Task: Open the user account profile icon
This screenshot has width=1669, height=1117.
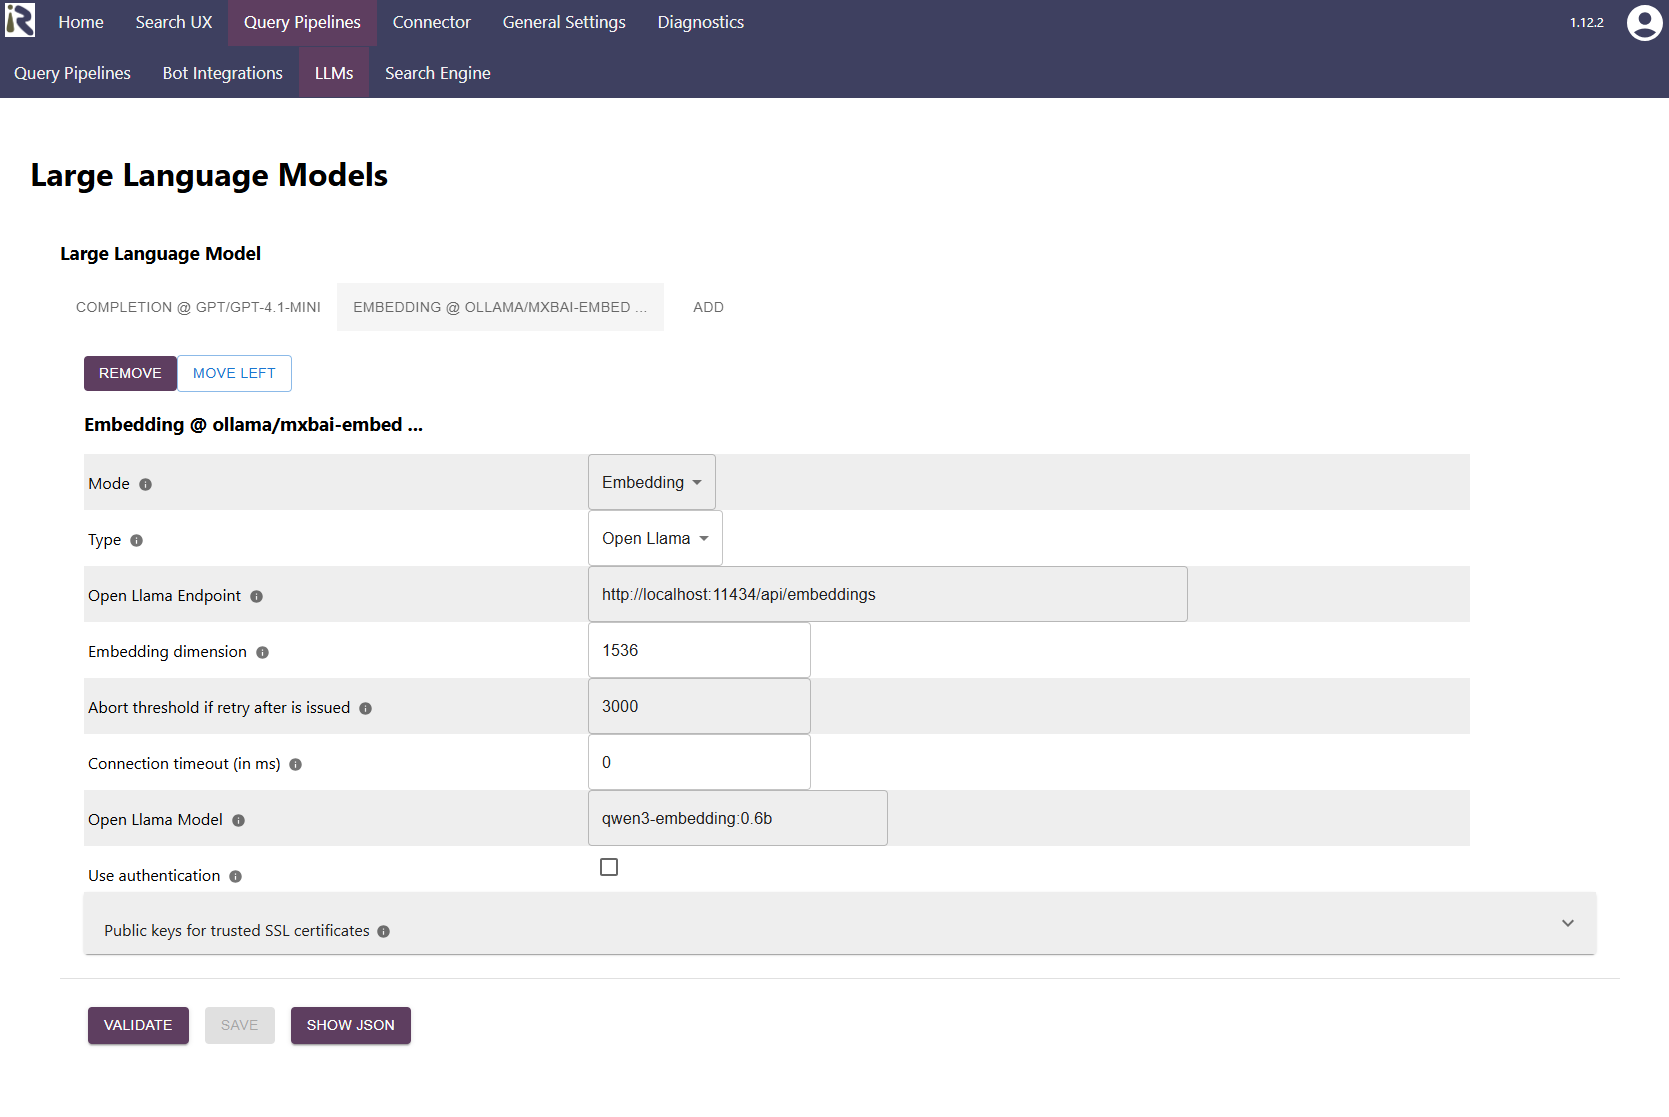Action: tap(1644, 22)
